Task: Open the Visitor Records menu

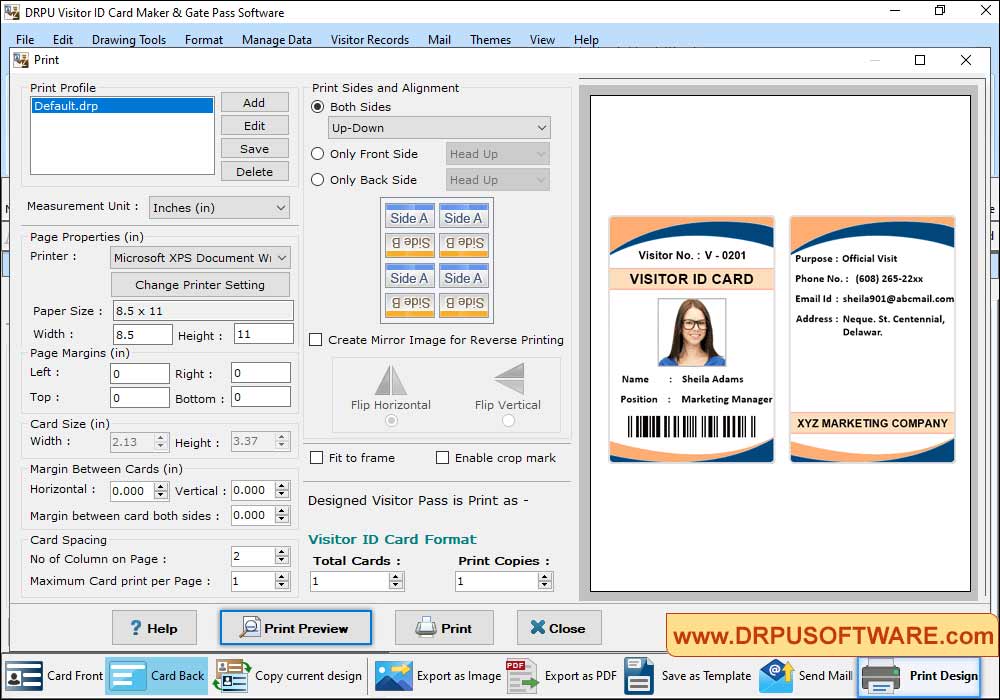Action: 370,40
